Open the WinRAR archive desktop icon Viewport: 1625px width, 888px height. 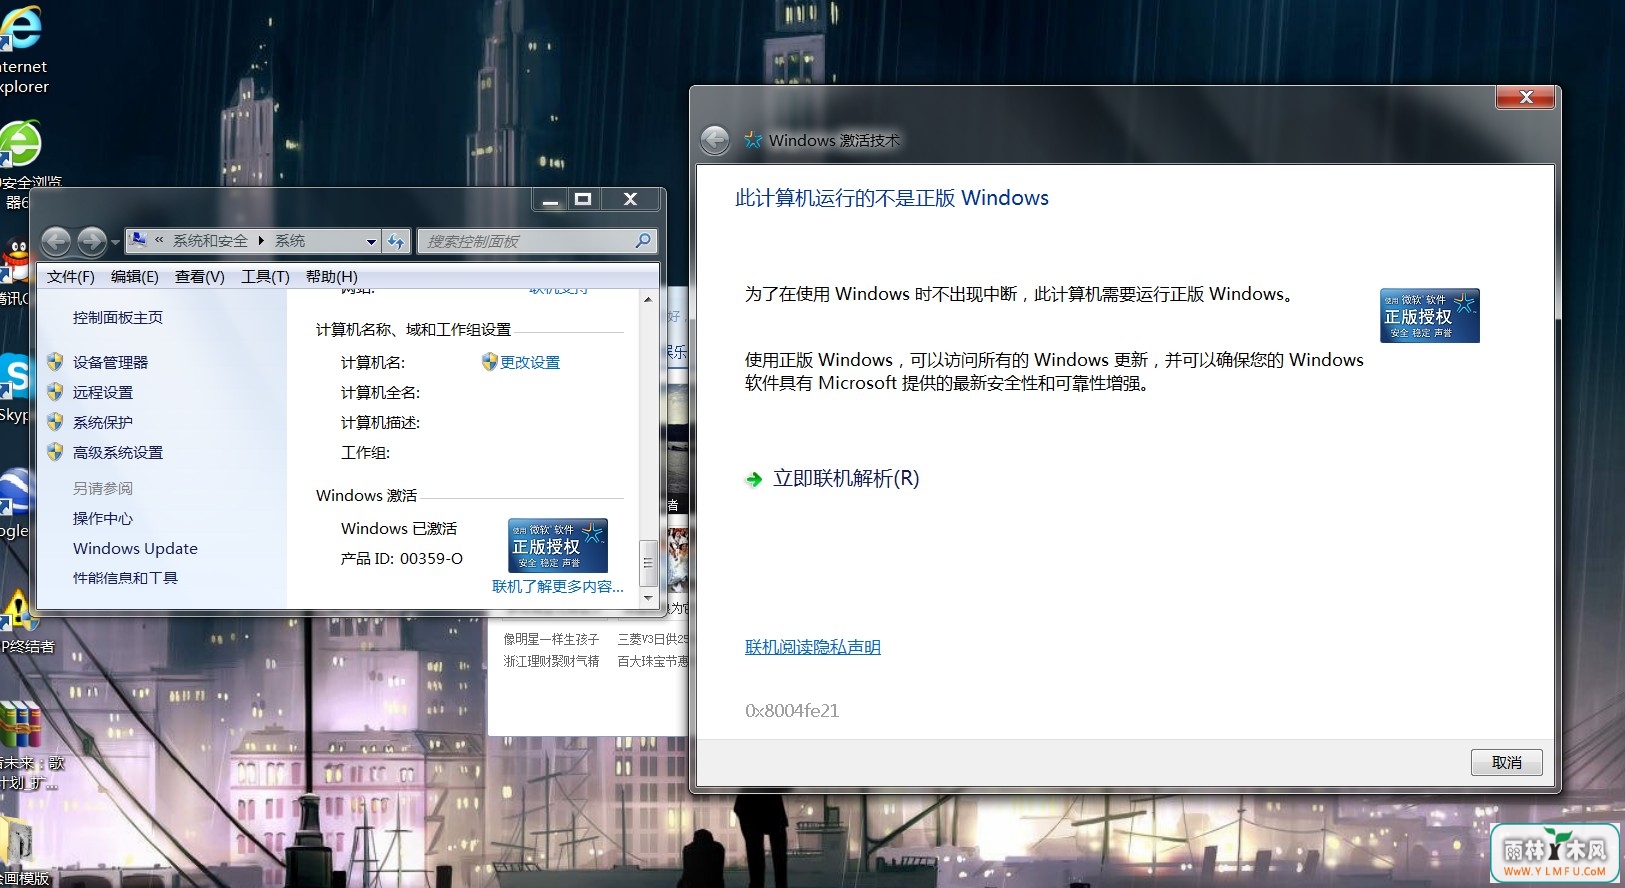point(20,725)
